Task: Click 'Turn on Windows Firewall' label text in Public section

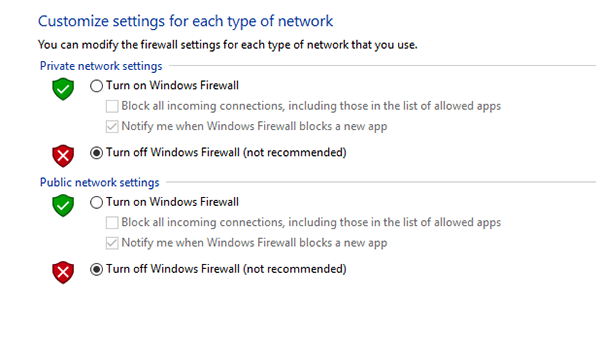Action: 173,202
